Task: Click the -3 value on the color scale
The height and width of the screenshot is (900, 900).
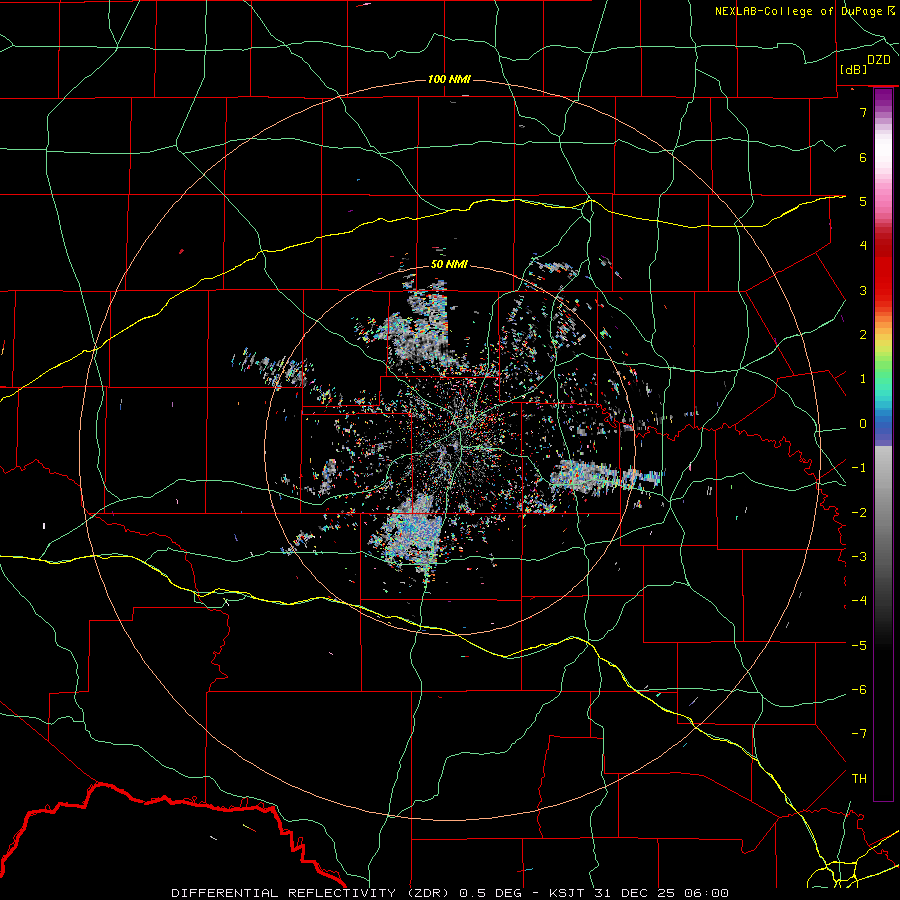Action: click(859, 556)
